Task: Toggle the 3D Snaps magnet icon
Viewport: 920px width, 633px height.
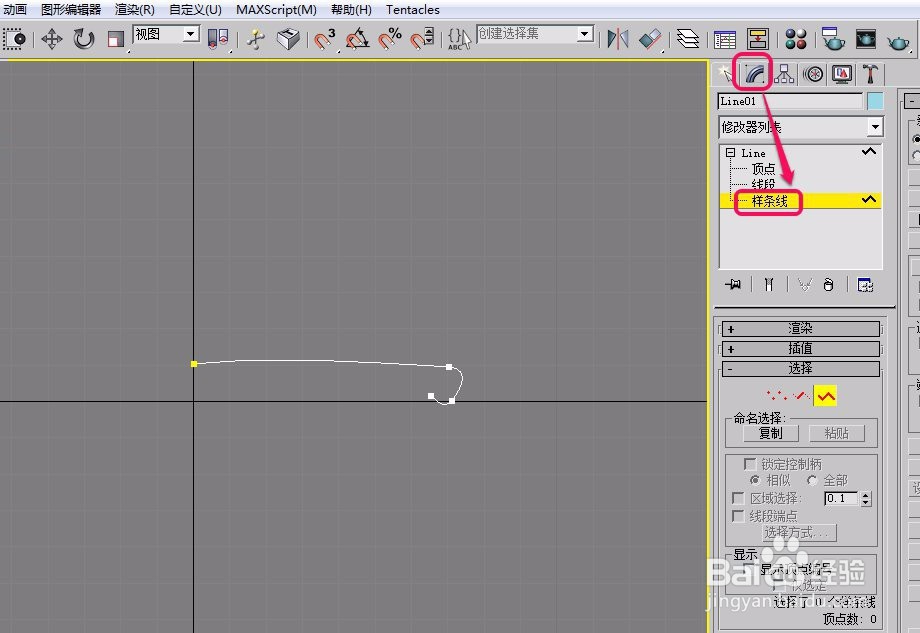Action: (x=323, y=39)
